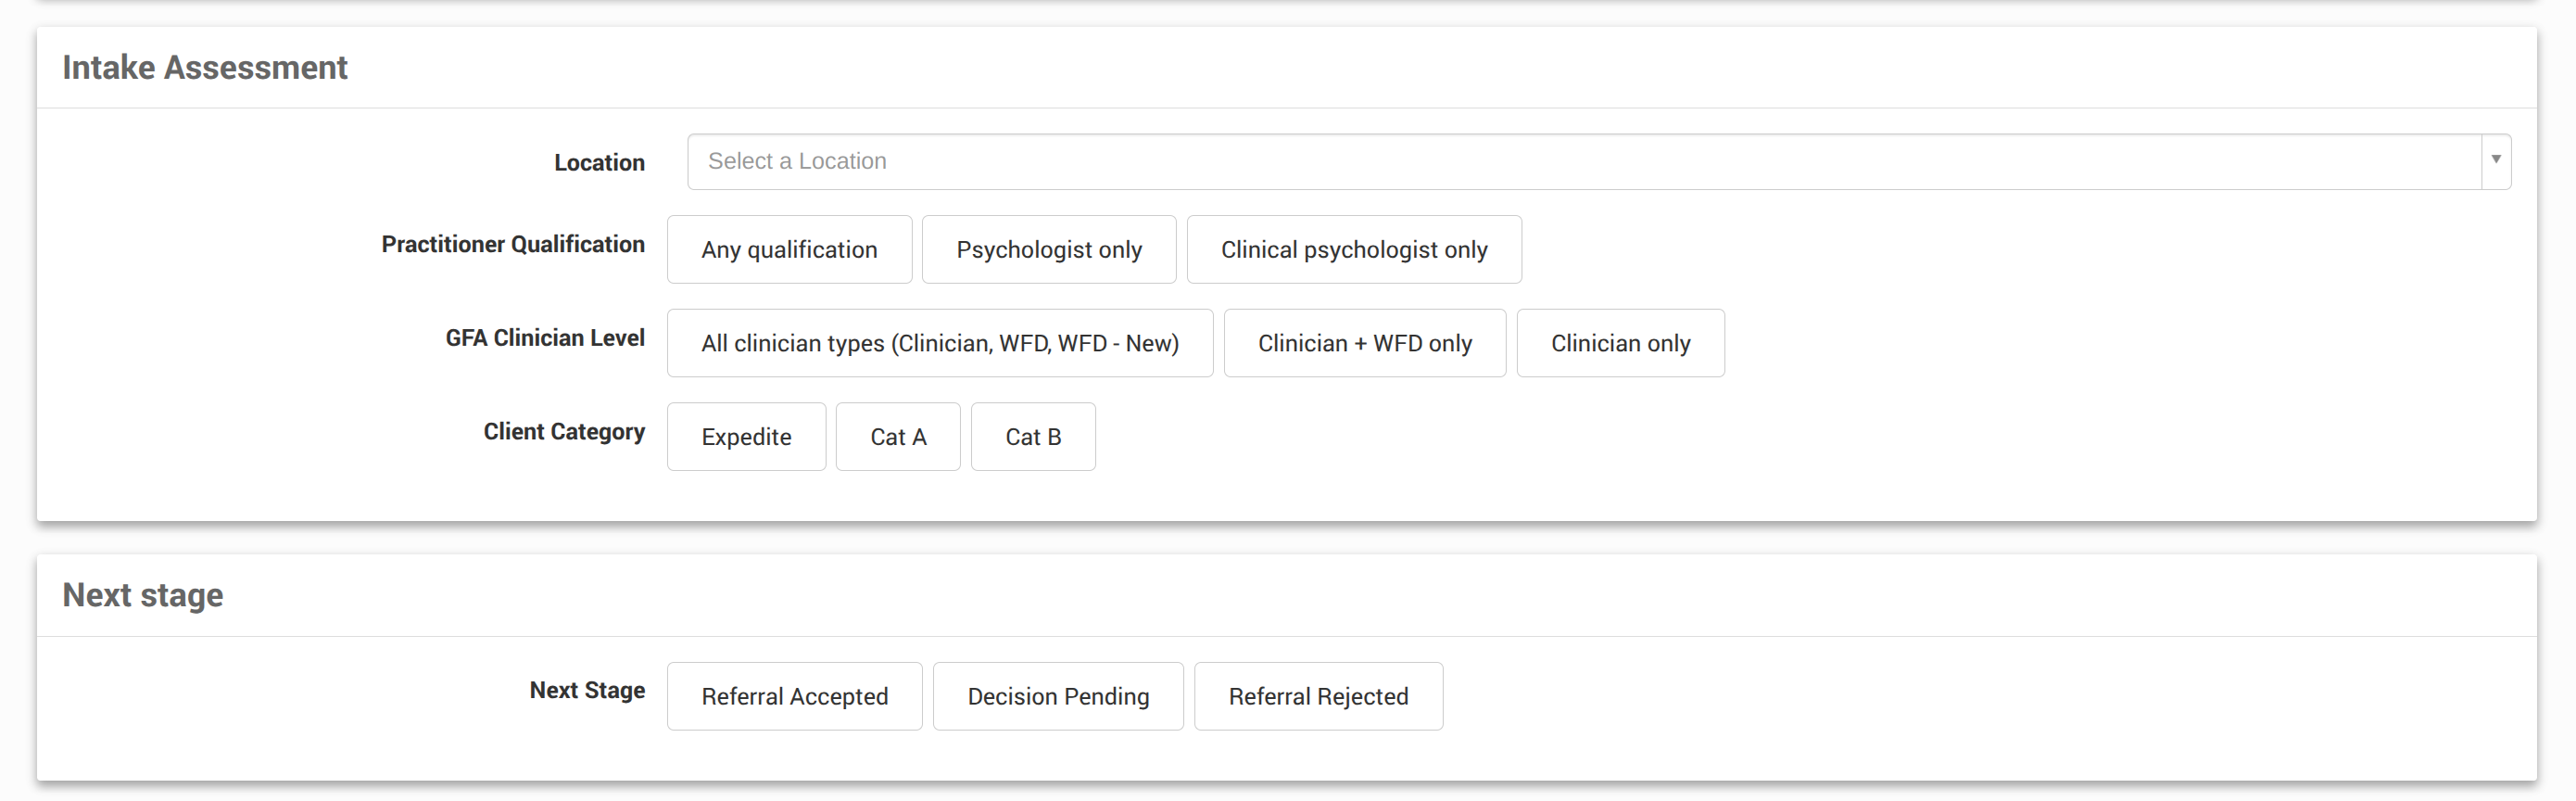This screenshot has height=801, width=2576.
Task: Click the Client Category label
Action: 564,431
